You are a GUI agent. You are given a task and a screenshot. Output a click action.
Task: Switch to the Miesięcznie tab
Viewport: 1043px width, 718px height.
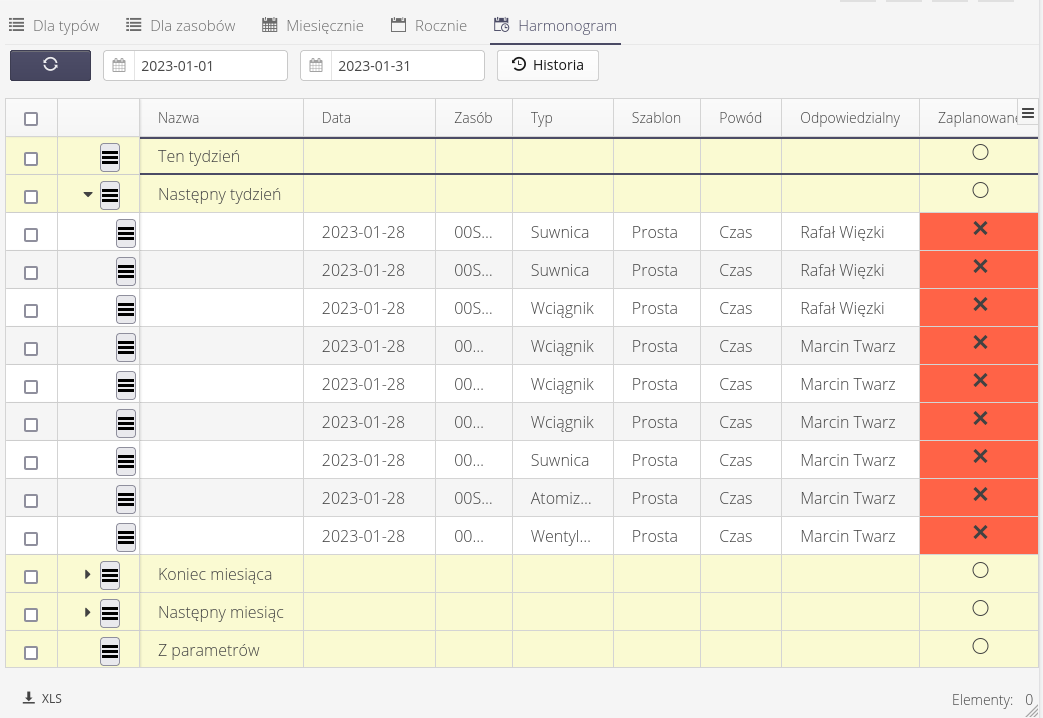[x=312, y=26]
